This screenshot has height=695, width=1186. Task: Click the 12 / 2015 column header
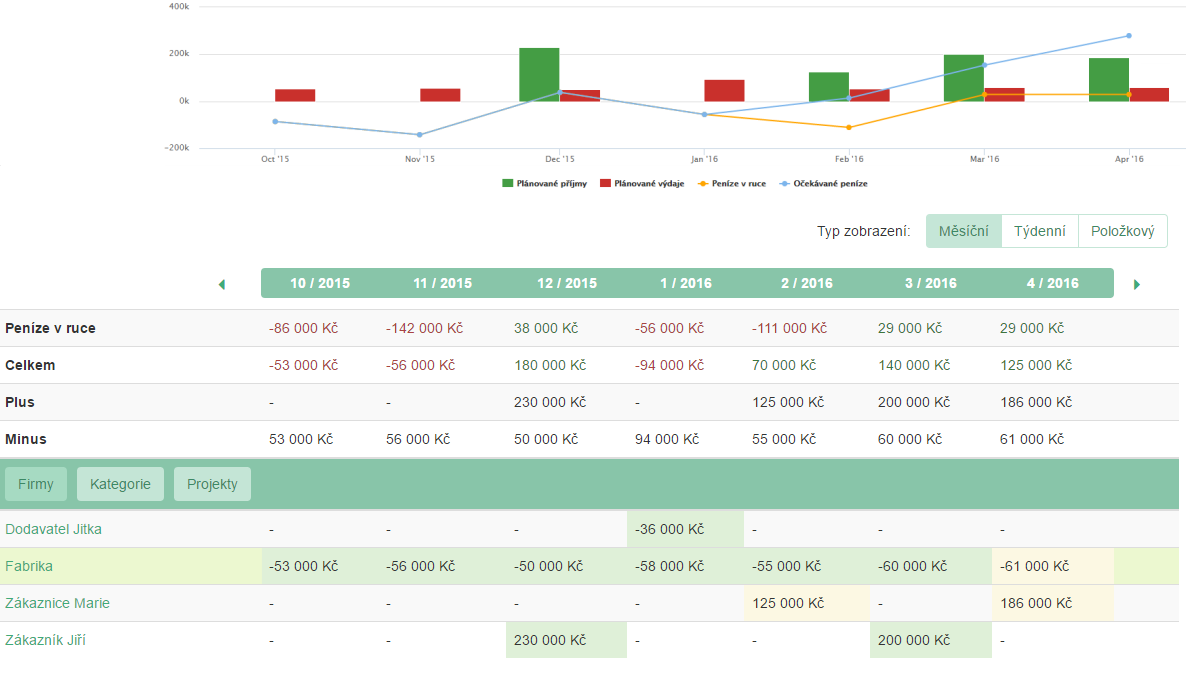[566, 283]
